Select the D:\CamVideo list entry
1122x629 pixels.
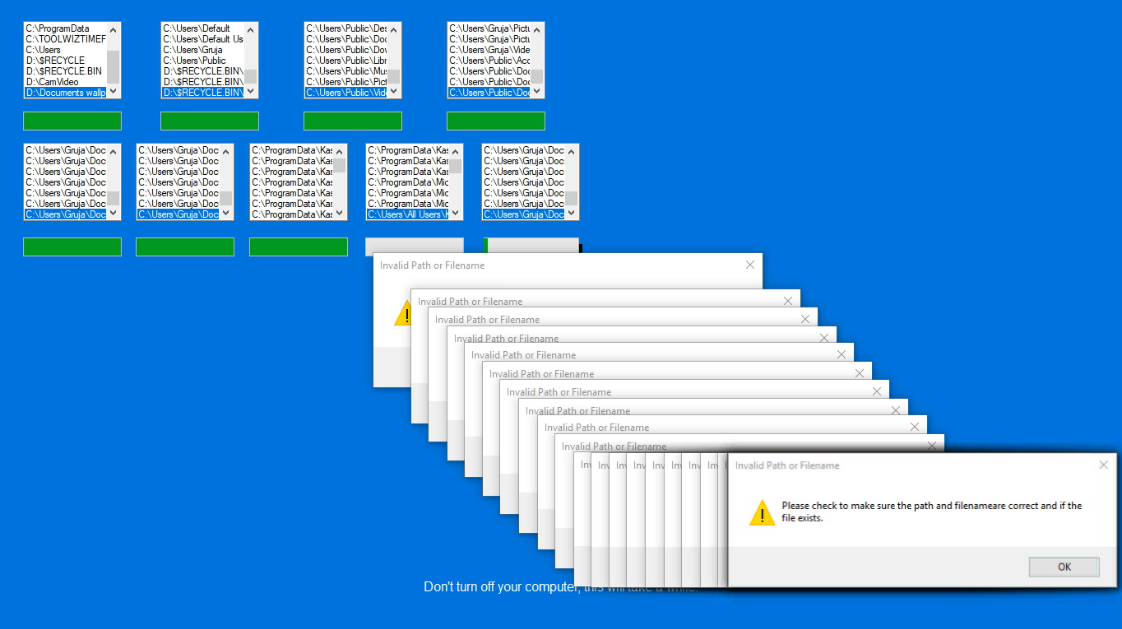tap(65, 82)
